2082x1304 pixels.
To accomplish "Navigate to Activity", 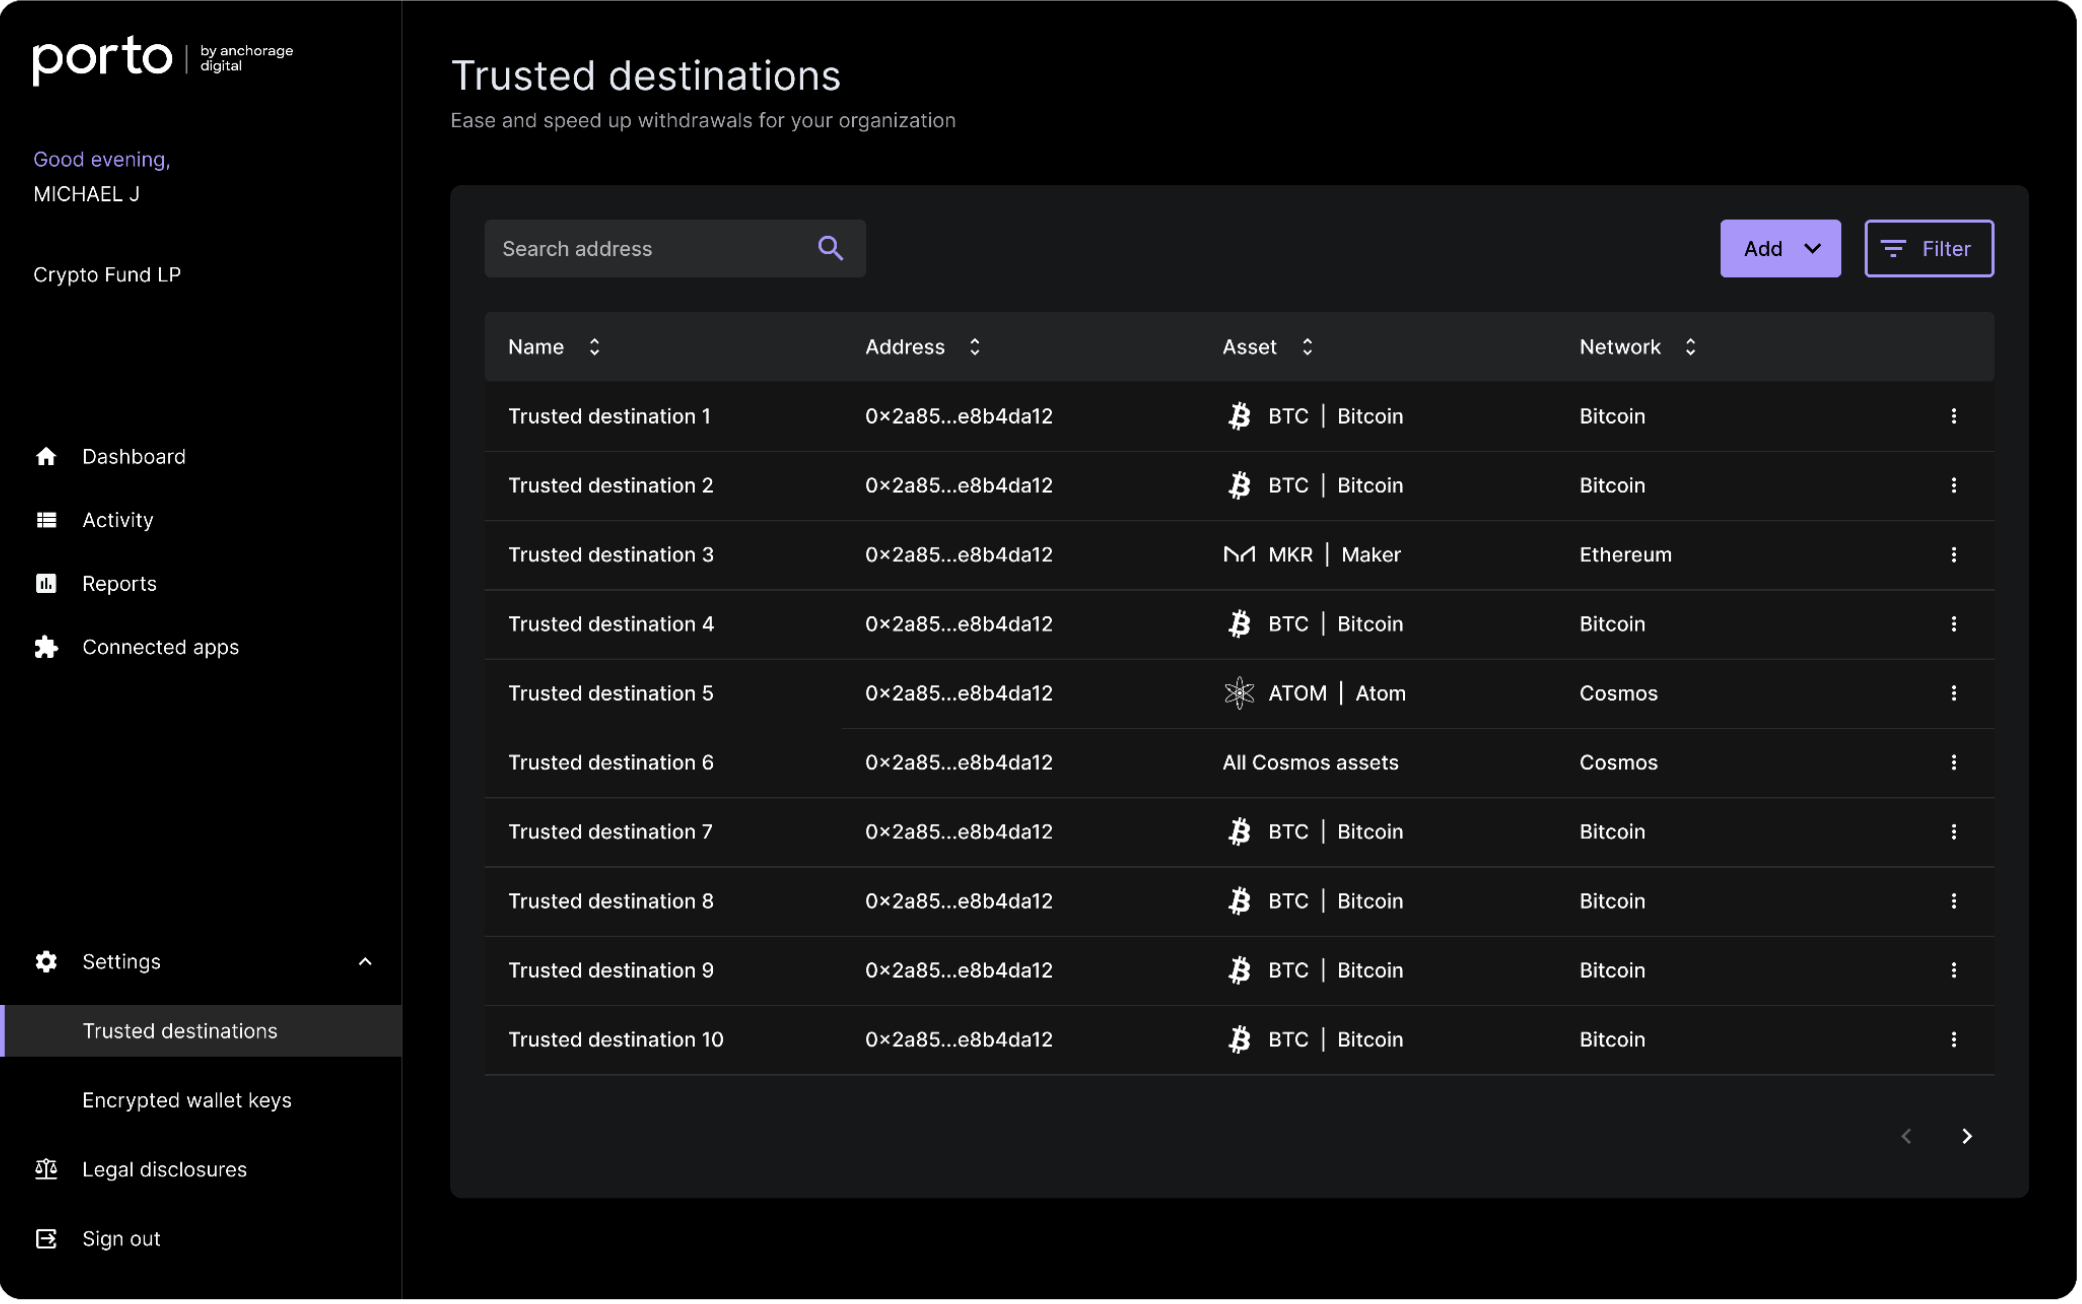I will [118, 521].
